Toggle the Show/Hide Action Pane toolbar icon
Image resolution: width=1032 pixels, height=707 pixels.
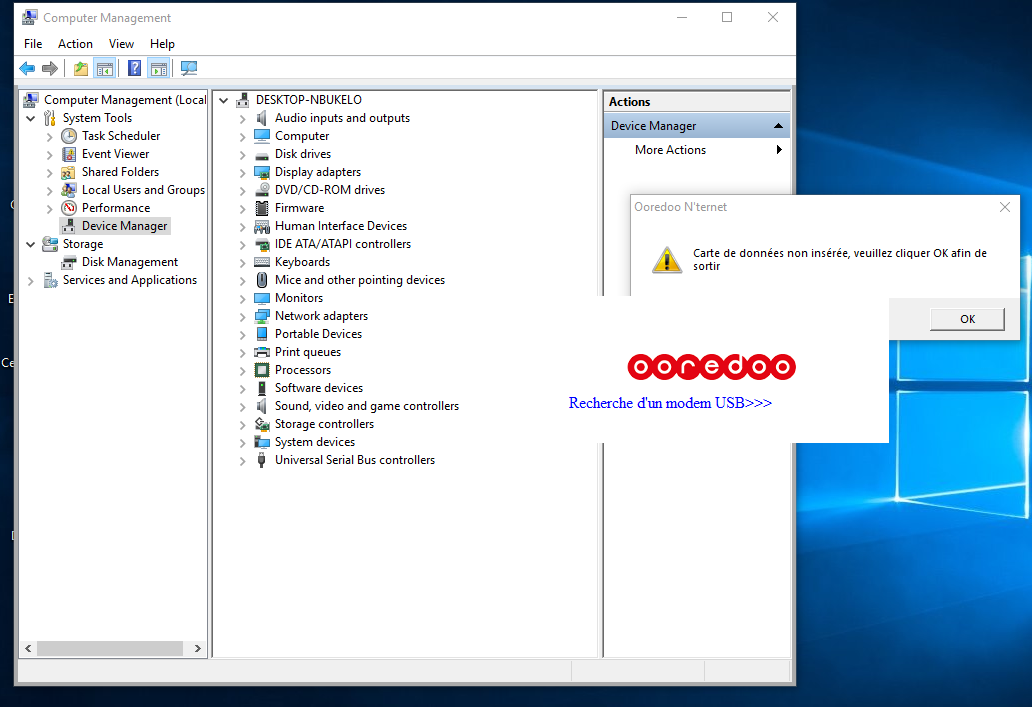coord(159,68)
